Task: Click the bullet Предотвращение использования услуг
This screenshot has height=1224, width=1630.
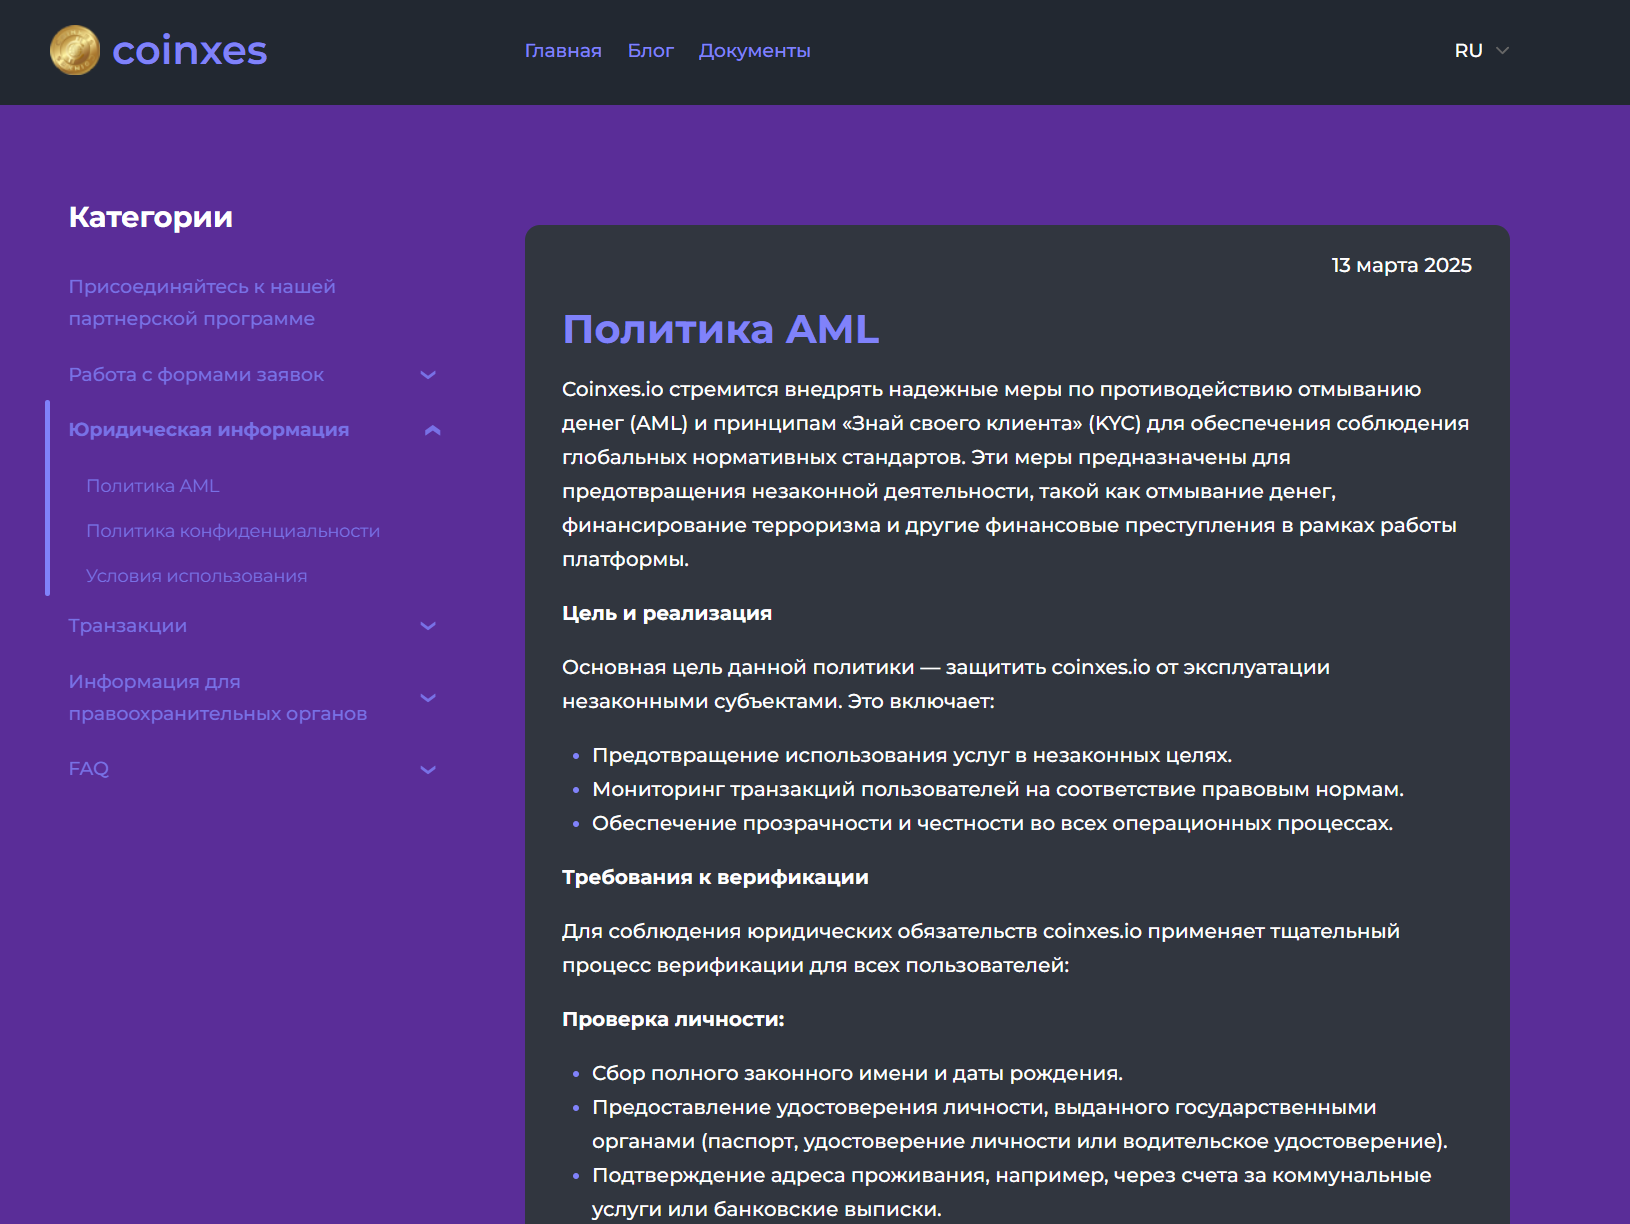Action: pos(912,756)
